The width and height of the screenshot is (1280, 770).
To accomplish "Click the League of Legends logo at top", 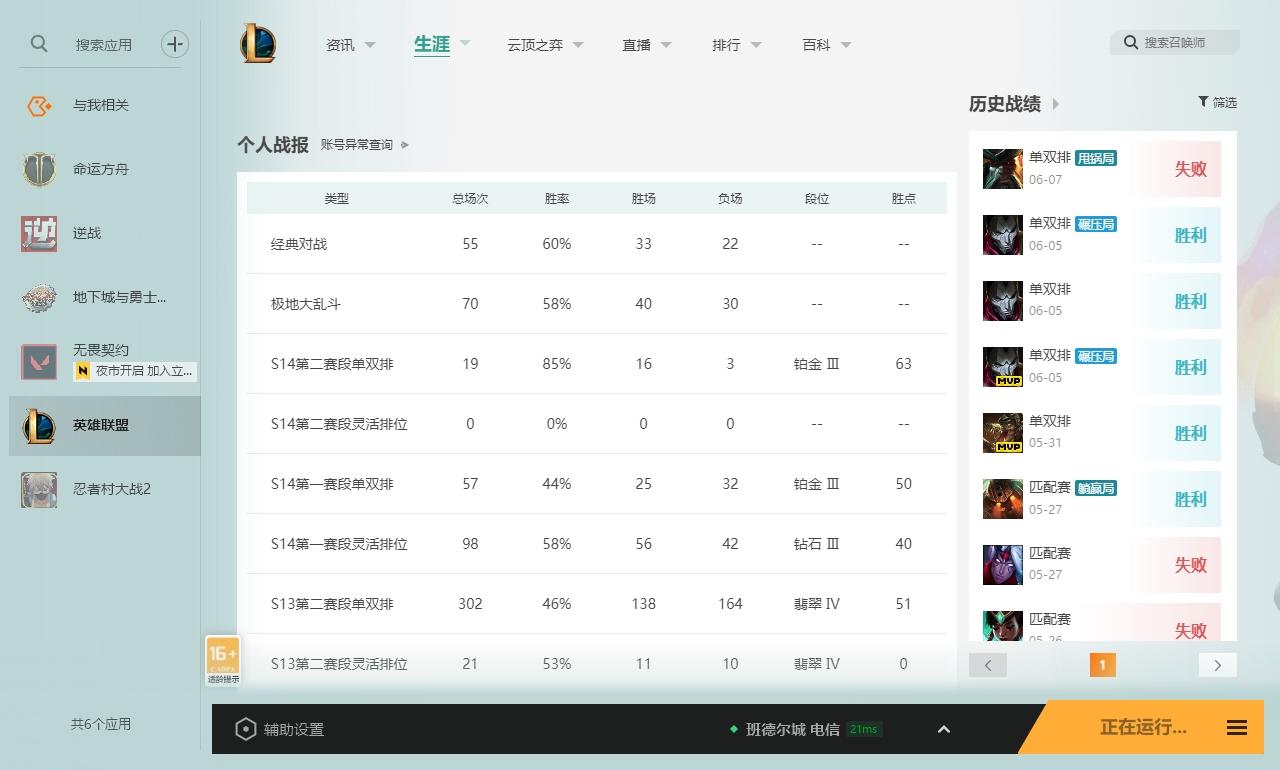I will 256,43.
